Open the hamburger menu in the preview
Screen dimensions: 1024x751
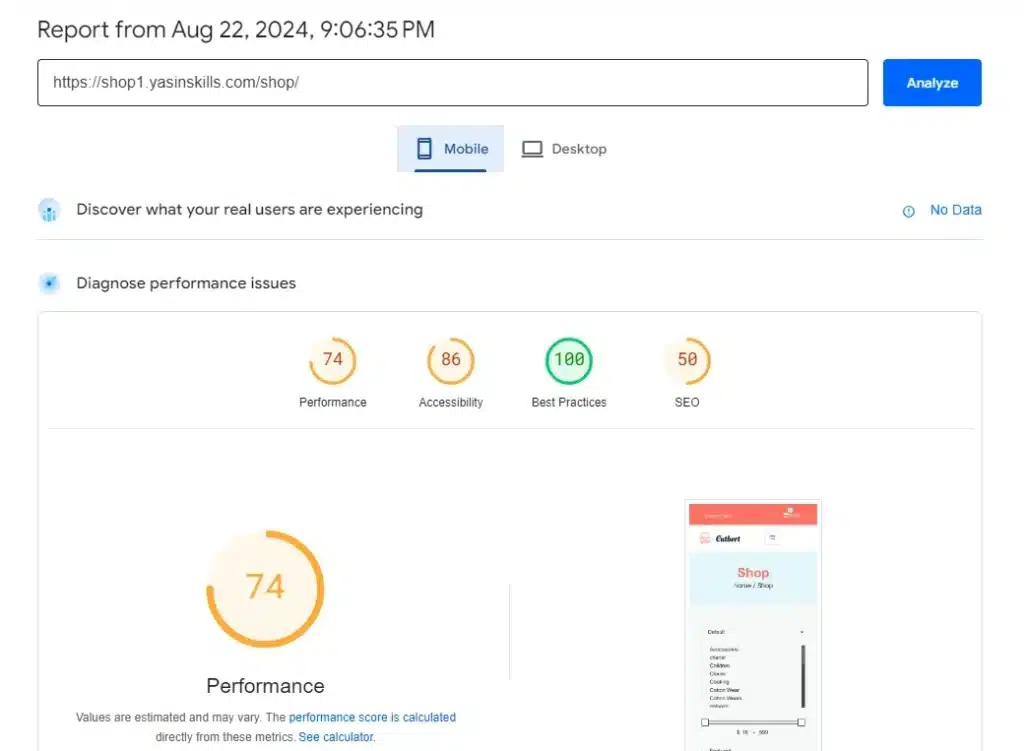[x=772, y=538]
